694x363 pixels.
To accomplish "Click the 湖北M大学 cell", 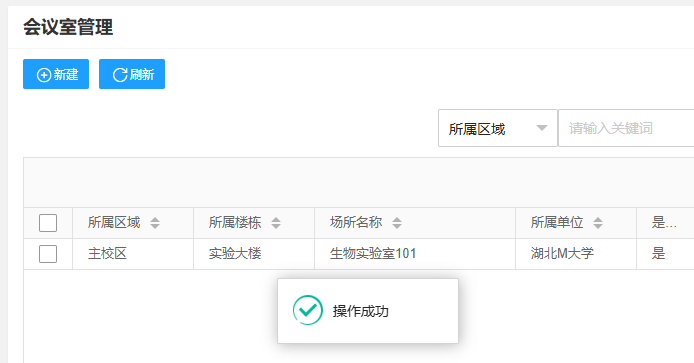I will 562,254.
